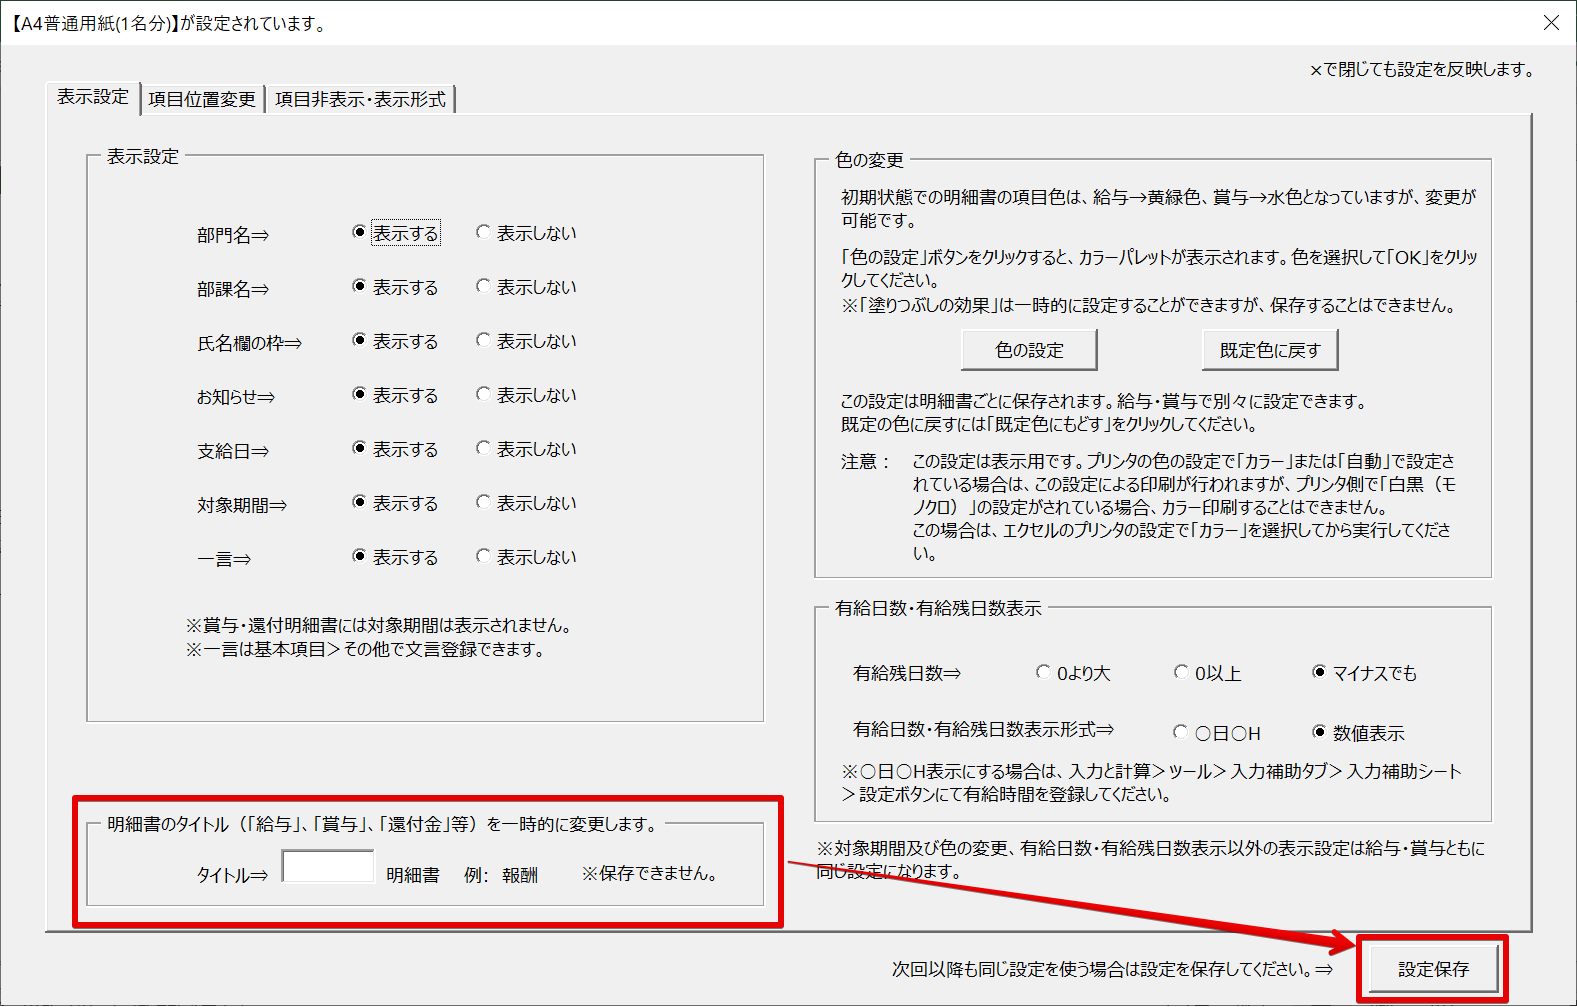Set 対象期間 to 表示しない

pyautogui.click(x=484, y=503)
